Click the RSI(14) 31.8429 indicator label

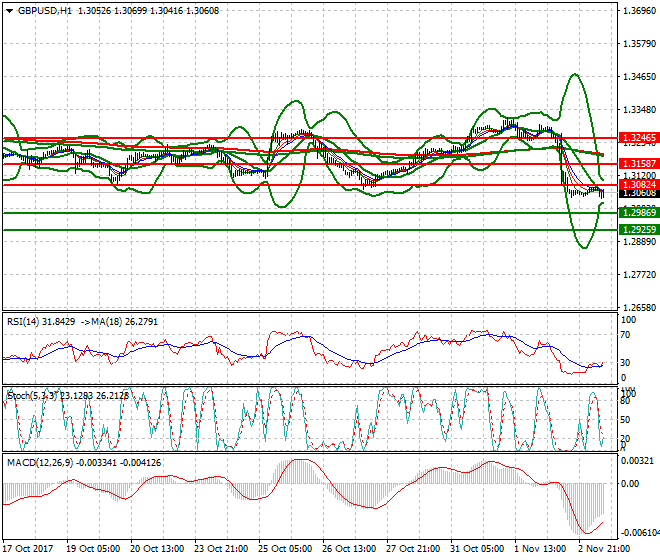41,322
